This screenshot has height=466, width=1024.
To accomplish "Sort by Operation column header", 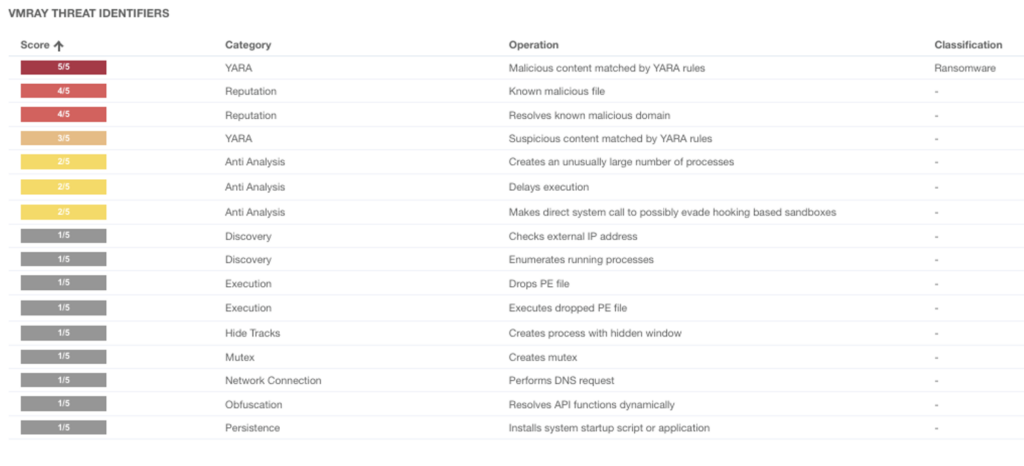I will (534, 45).
